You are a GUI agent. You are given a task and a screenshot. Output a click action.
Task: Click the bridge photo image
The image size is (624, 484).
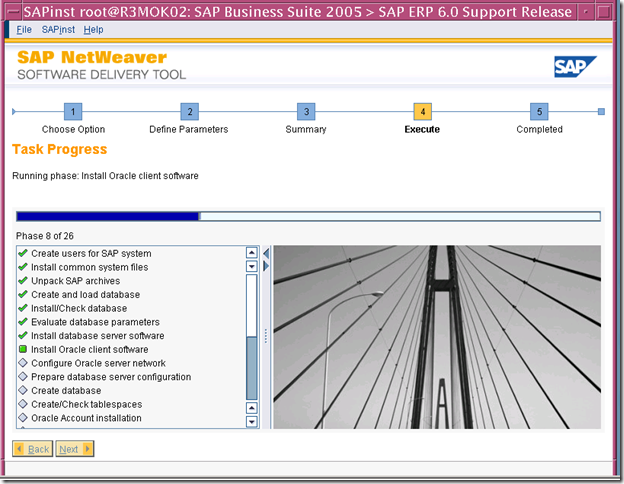(x=437, y=337)
